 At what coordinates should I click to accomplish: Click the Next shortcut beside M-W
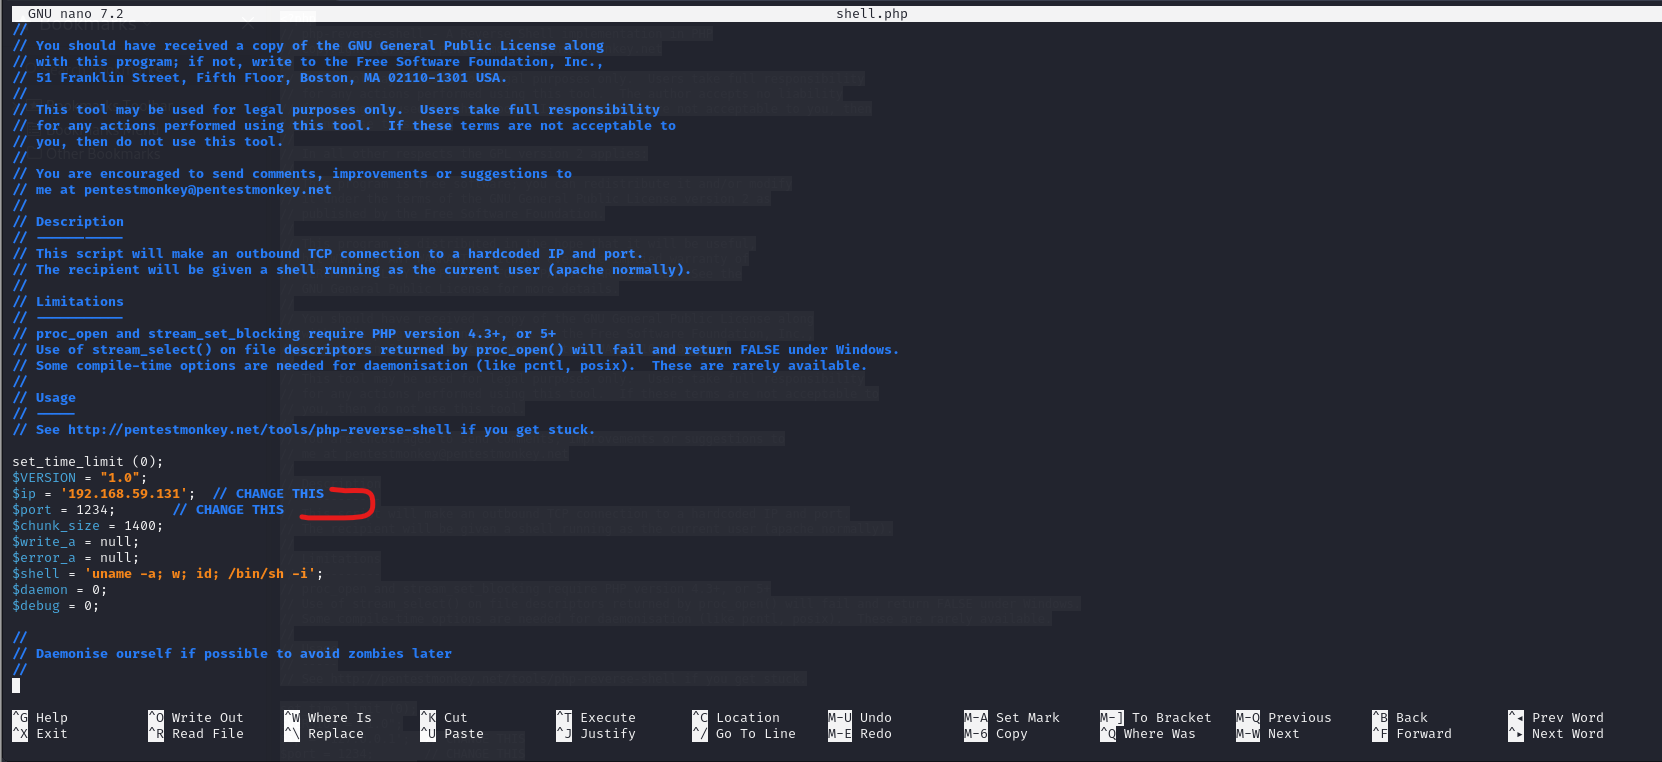(1268, 734)
